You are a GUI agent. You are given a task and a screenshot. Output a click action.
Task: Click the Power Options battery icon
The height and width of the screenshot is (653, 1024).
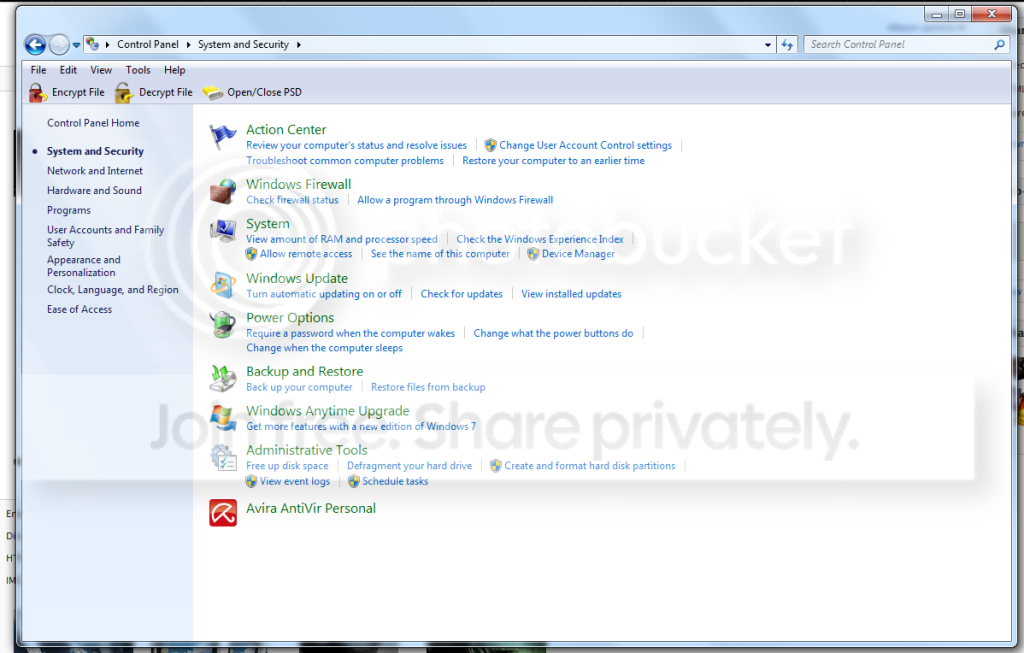223,325
